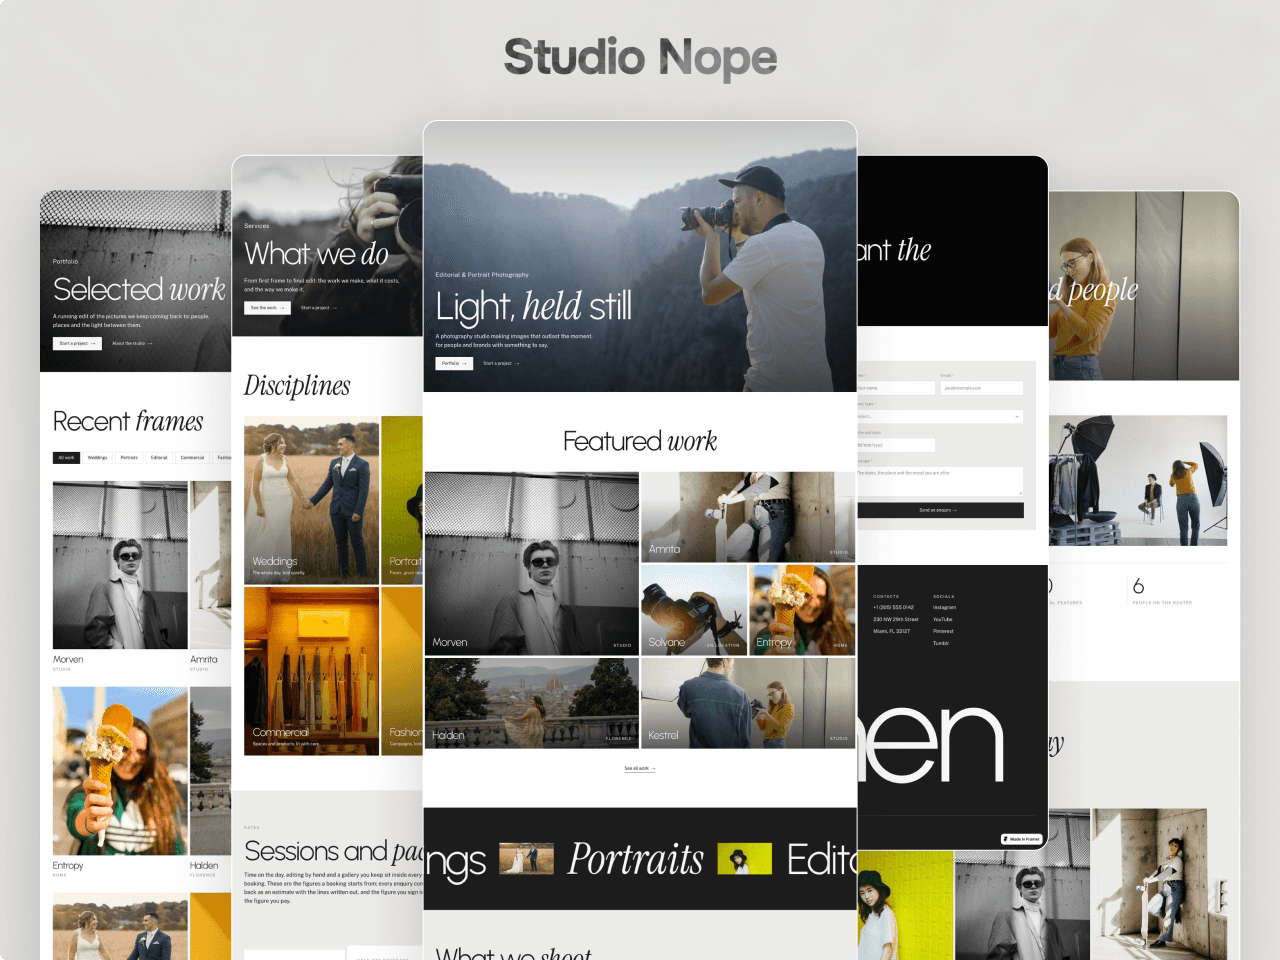Switch to the Portraits filter tab
The image size is (1280, 960).
129,458
